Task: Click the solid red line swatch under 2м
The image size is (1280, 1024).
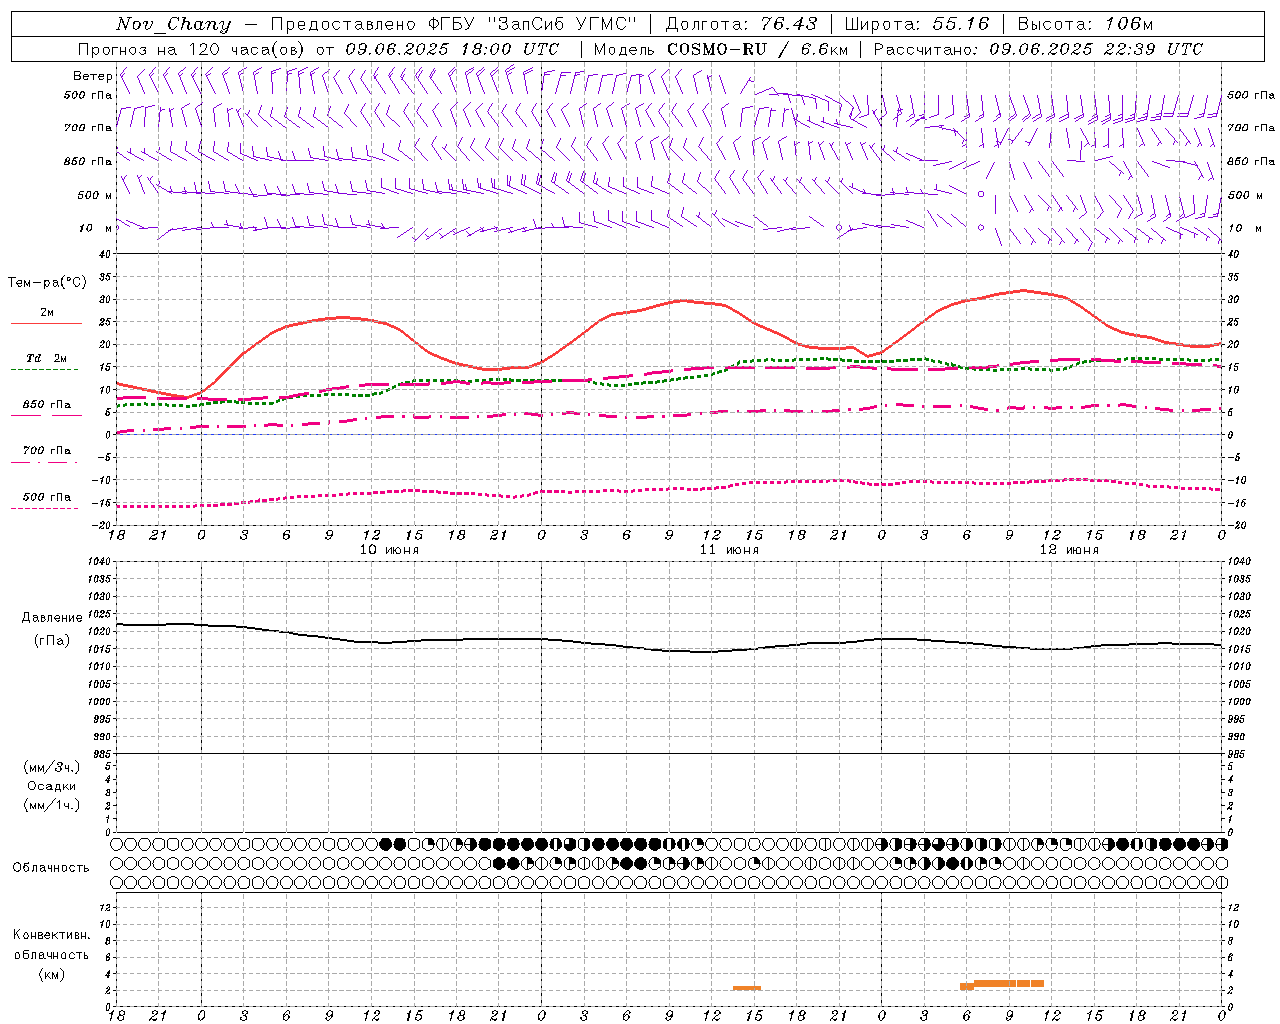Action: point(46,323)
